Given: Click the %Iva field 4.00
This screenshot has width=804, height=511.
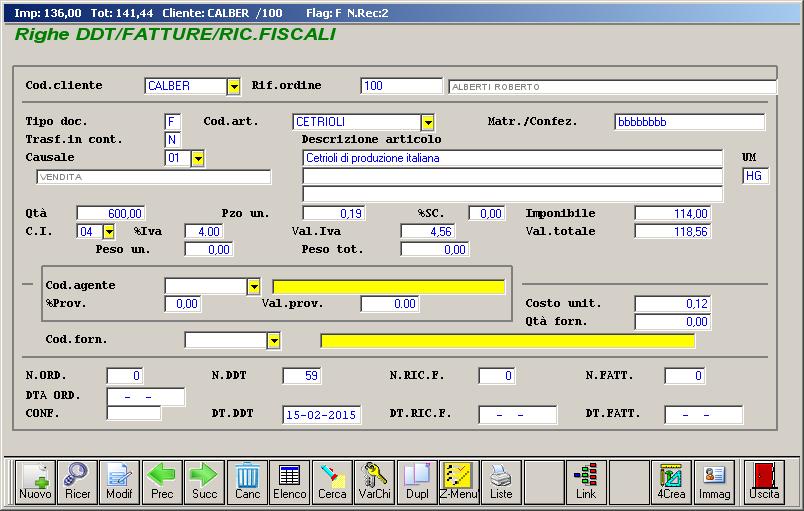Looking at the screenshot, I should click(204, 232).
